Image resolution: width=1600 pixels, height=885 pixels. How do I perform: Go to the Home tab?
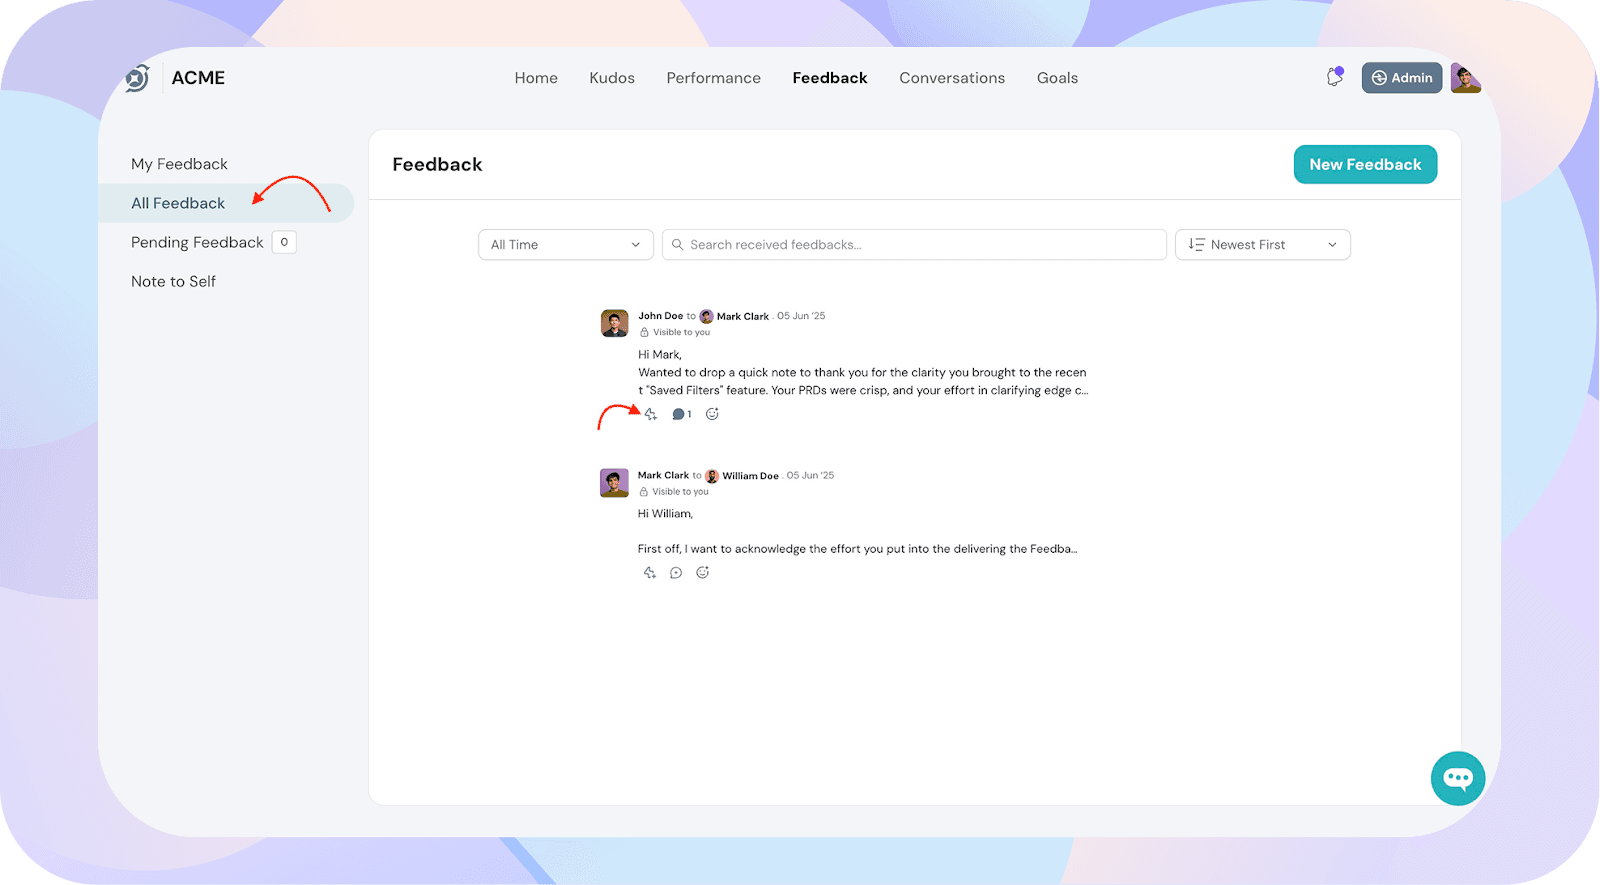(x=536, y=78)
